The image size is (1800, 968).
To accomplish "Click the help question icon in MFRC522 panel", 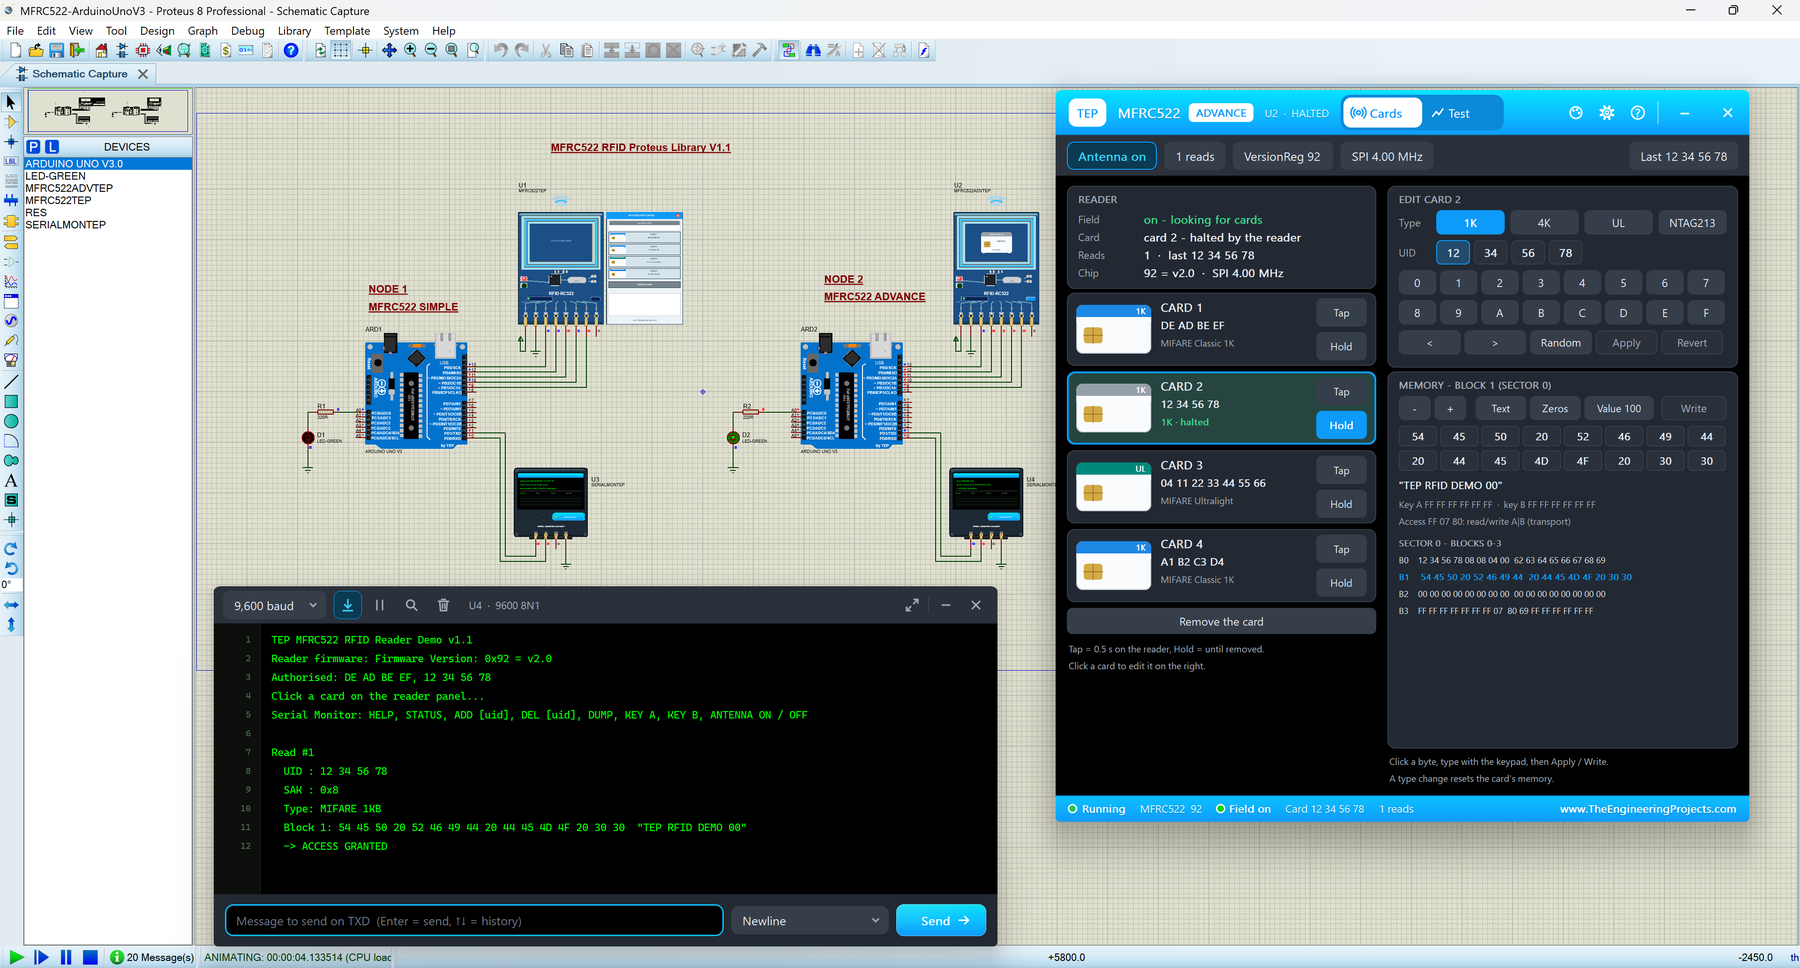I will (1638, 113).
